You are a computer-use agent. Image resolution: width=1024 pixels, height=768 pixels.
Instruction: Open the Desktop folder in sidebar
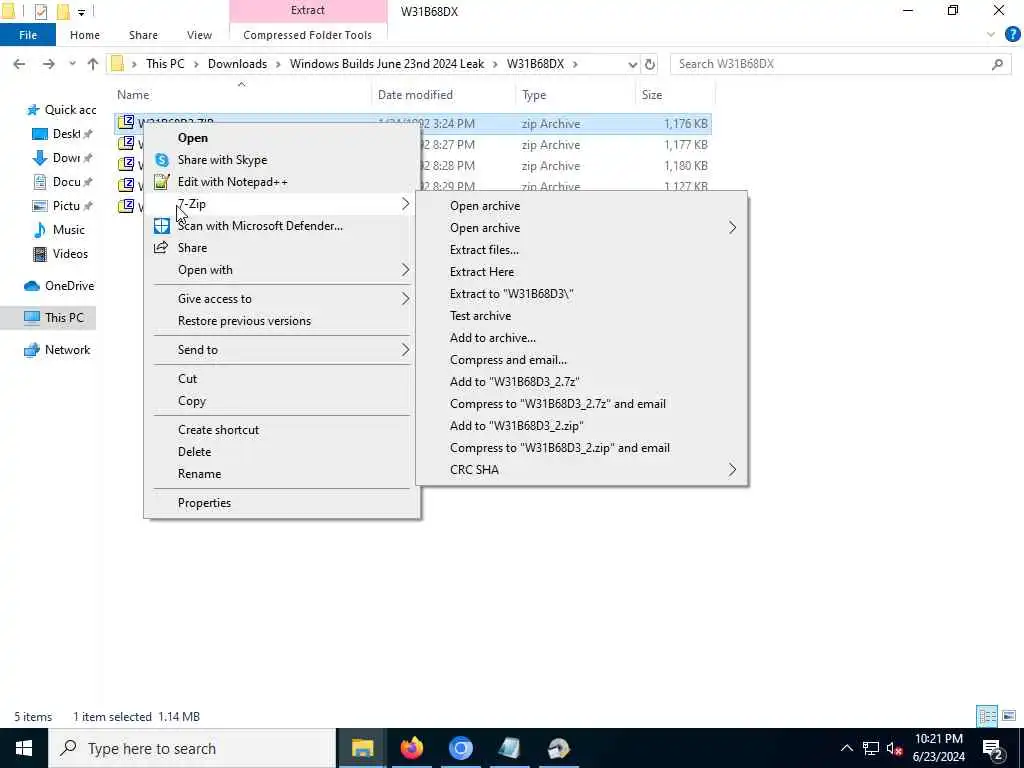click(x=61, y=134)
